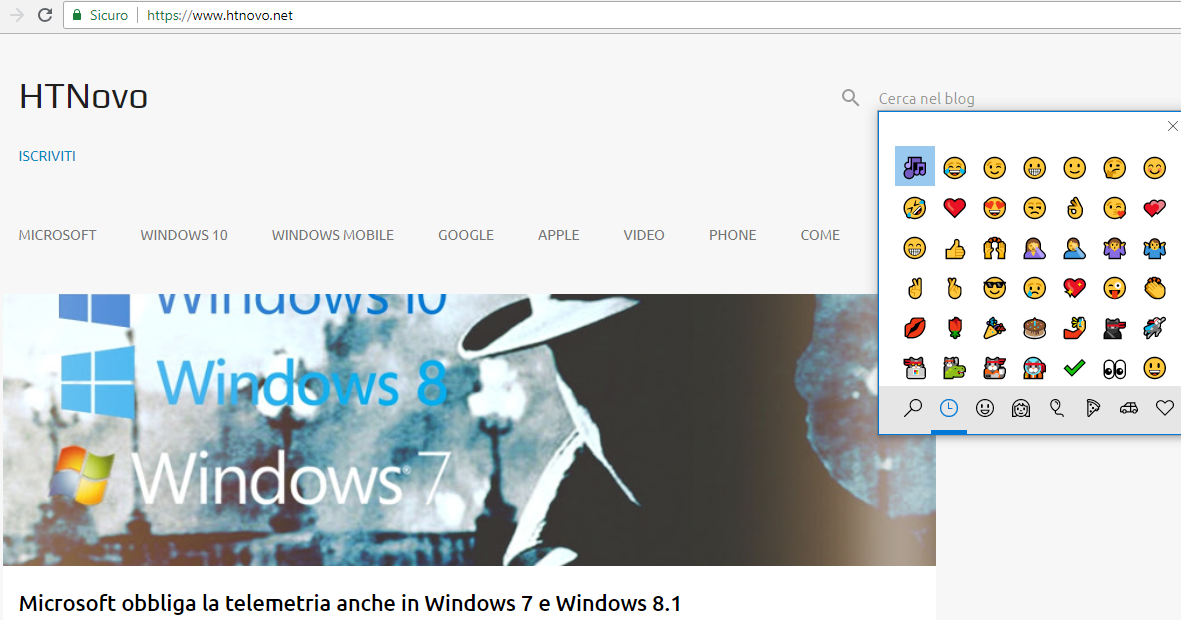
Task: Pick the purple musical notes emoji
Action: click(914, 166)
